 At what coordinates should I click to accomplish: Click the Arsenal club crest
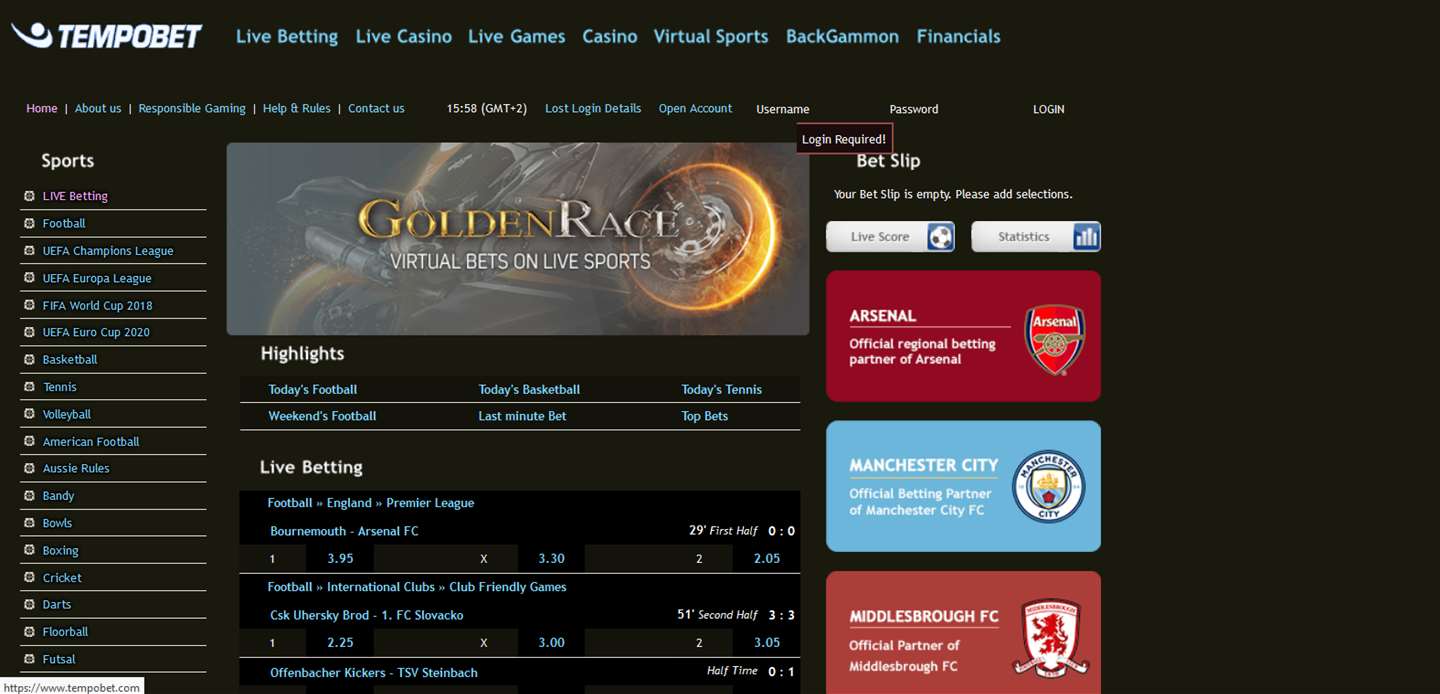tap(1055, 339)
